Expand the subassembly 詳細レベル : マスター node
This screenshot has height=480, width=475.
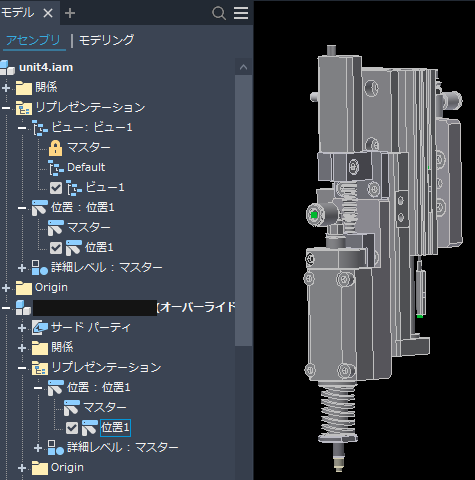coord(38,448)
